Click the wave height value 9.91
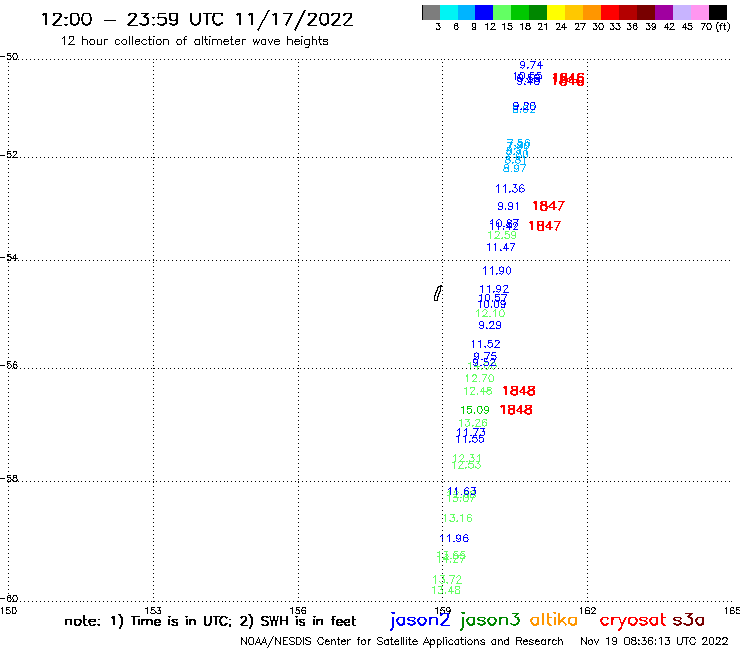Image resolution: width=740 pixels, height=650 pixels. tap(508, 206)
